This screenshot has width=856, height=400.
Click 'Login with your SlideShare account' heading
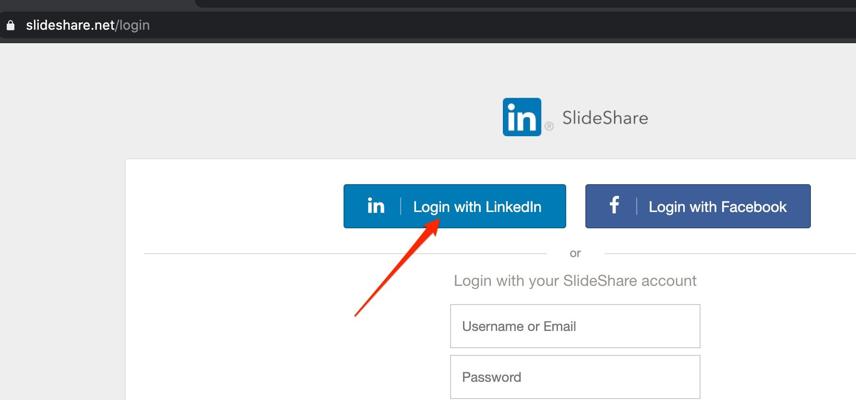click(x=575, y=281)
